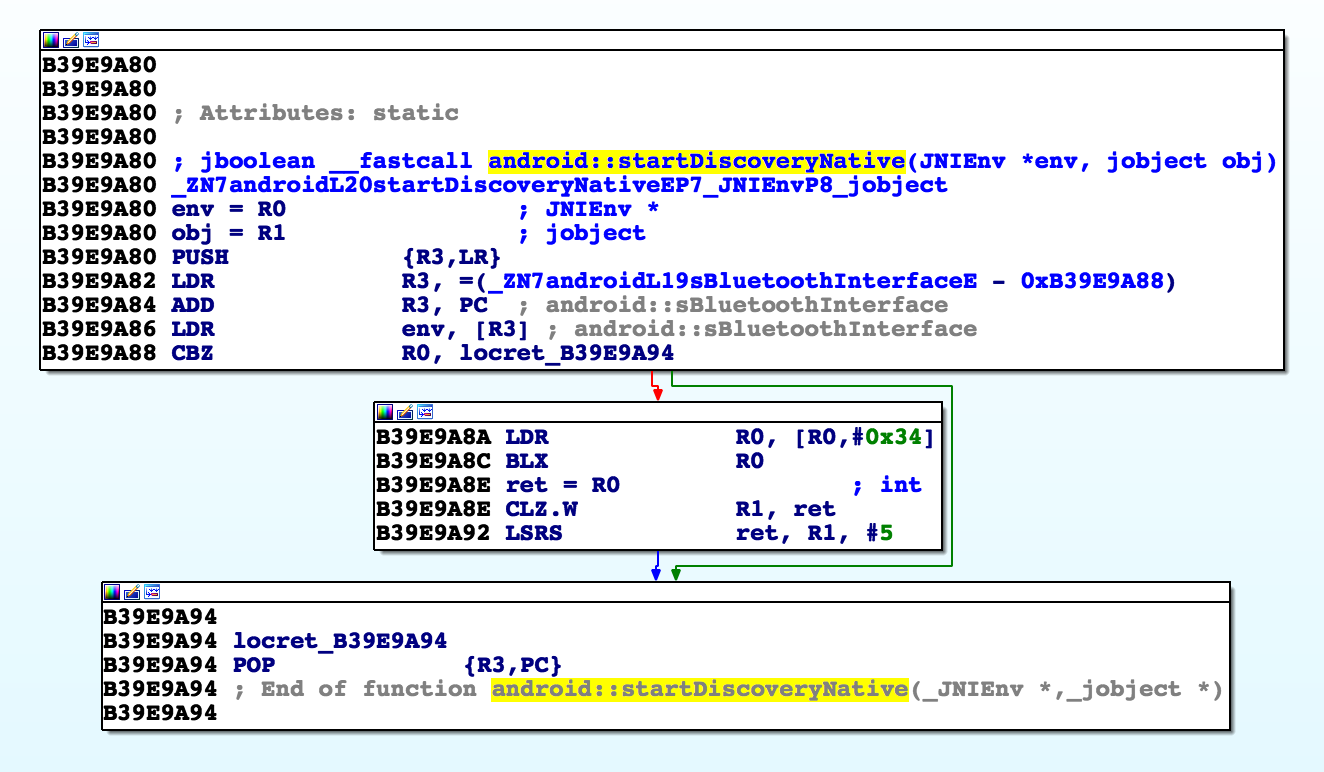The width and height of the screenshot is (1324, 772).
Task: Click android::startDiscoveryNative in the End of function comment
Action: point(699,689)
